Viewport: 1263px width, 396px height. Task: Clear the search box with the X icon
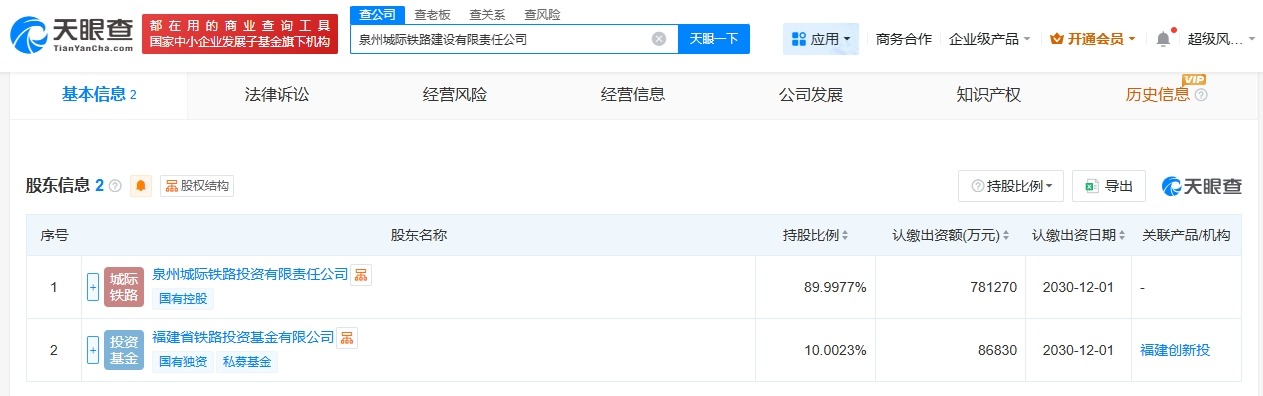pos(659,39)
